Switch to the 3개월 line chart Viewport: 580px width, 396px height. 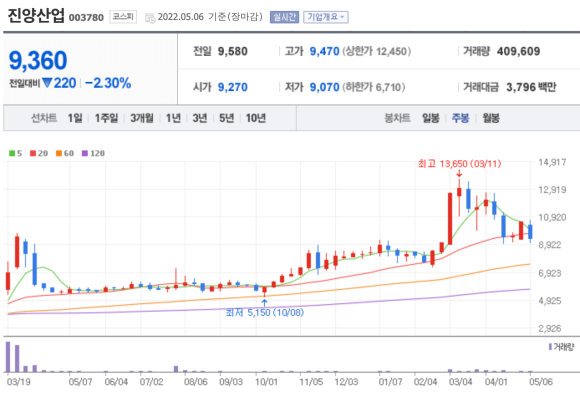tap(142, 118)
